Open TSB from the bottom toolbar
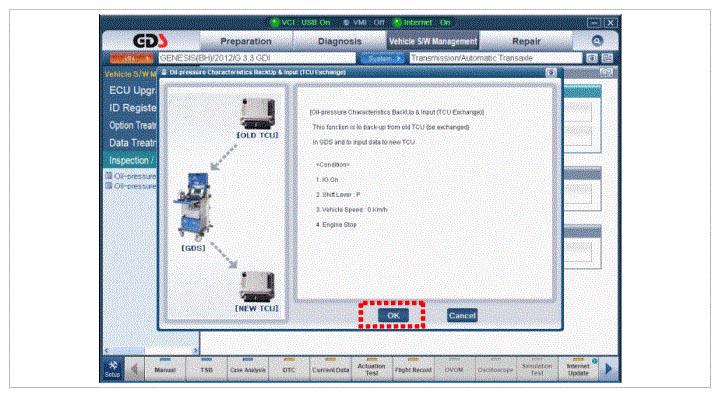This screenshot has width=720, height=397. [x=207, y=369]
